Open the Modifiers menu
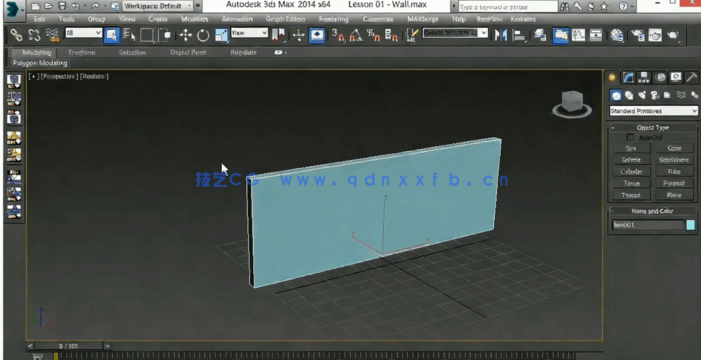 194,19
